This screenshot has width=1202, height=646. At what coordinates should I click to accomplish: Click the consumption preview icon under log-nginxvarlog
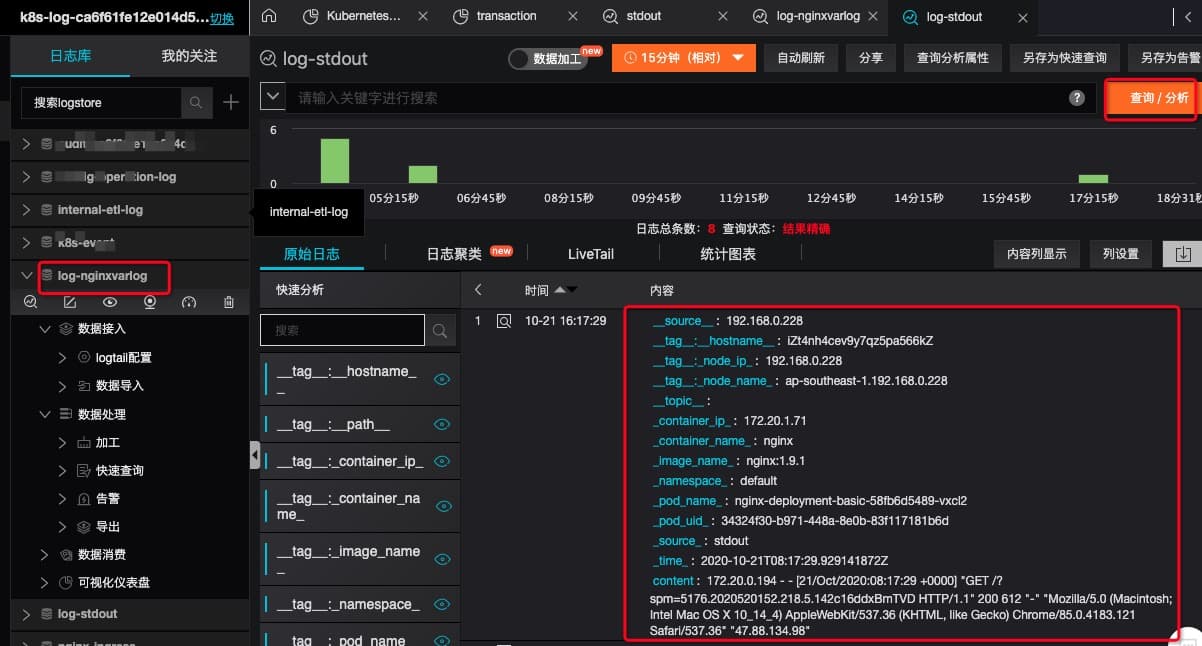tap(150, 302)
